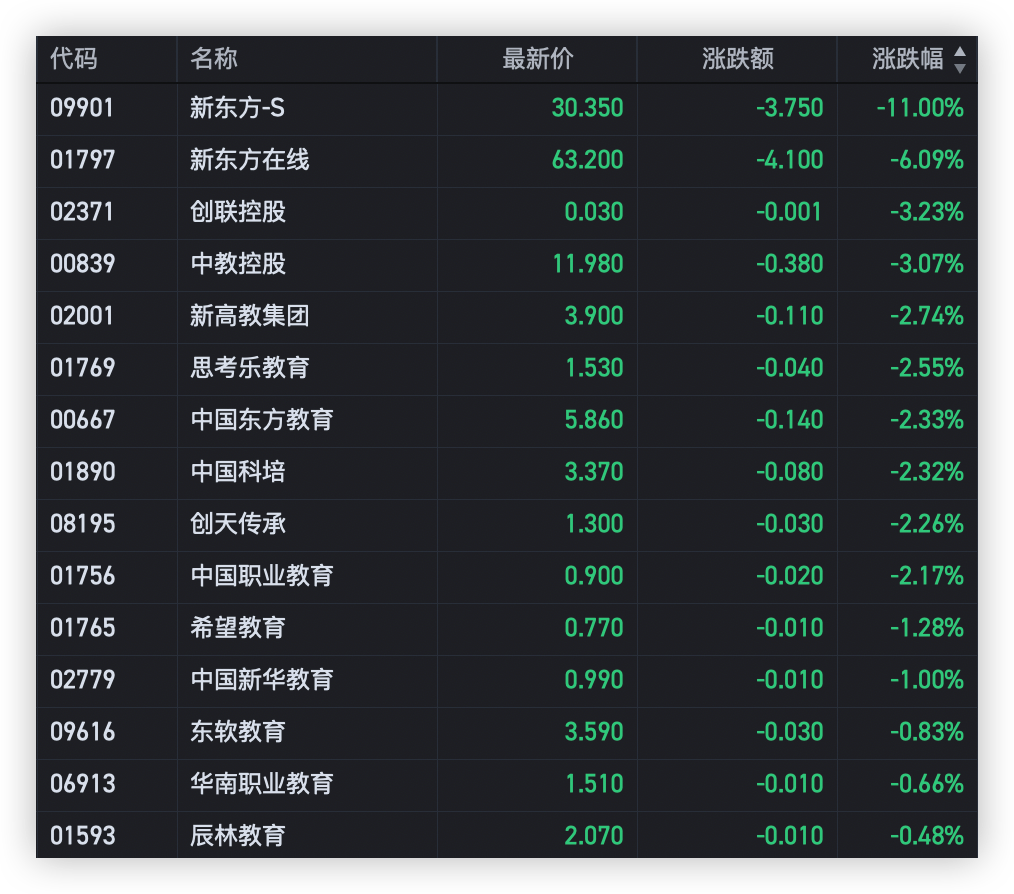This screenshot has width=1014, height=894.
Task: Select stock code 00839
Action: coord(82,264)
